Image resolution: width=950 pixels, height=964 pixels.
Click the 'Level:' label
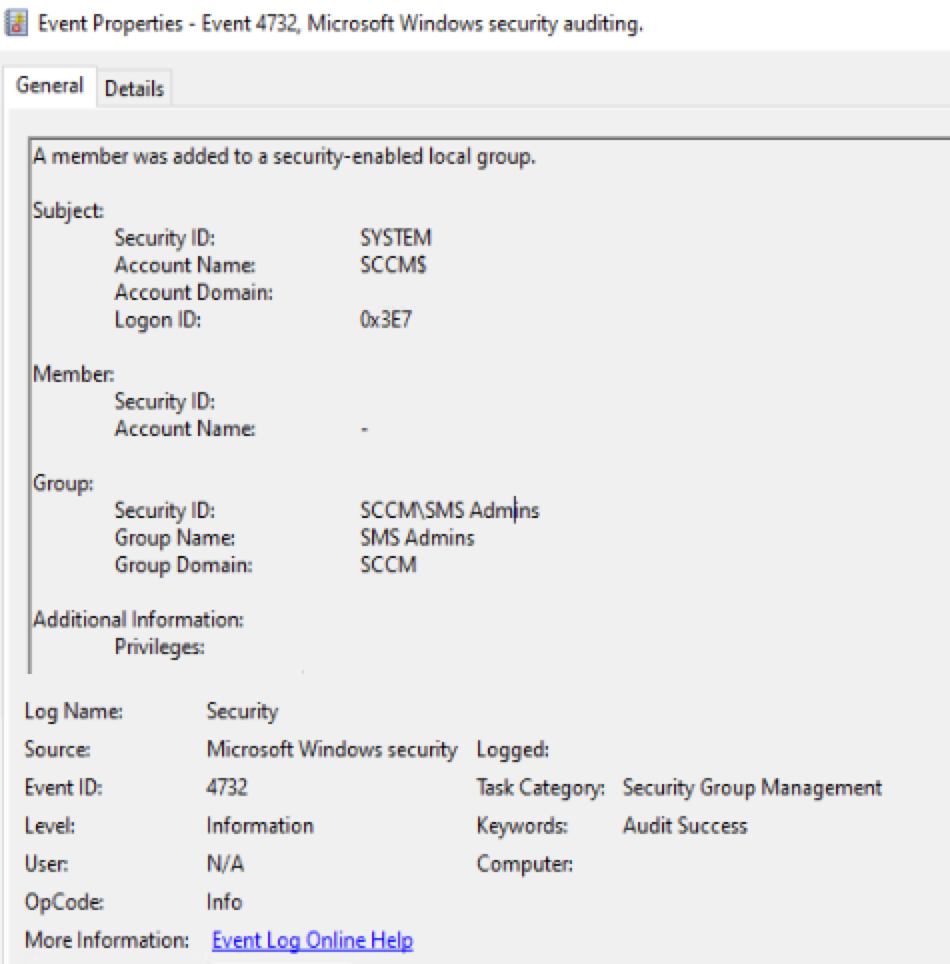coord(50,826)
